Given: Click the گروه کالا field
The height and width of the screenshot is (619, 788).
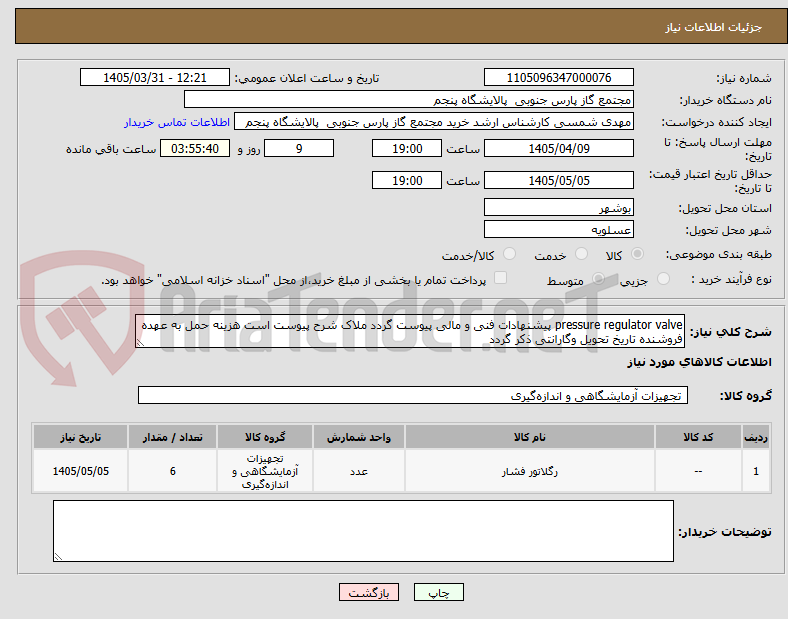Looking at the screenshot, I should 413,395.
